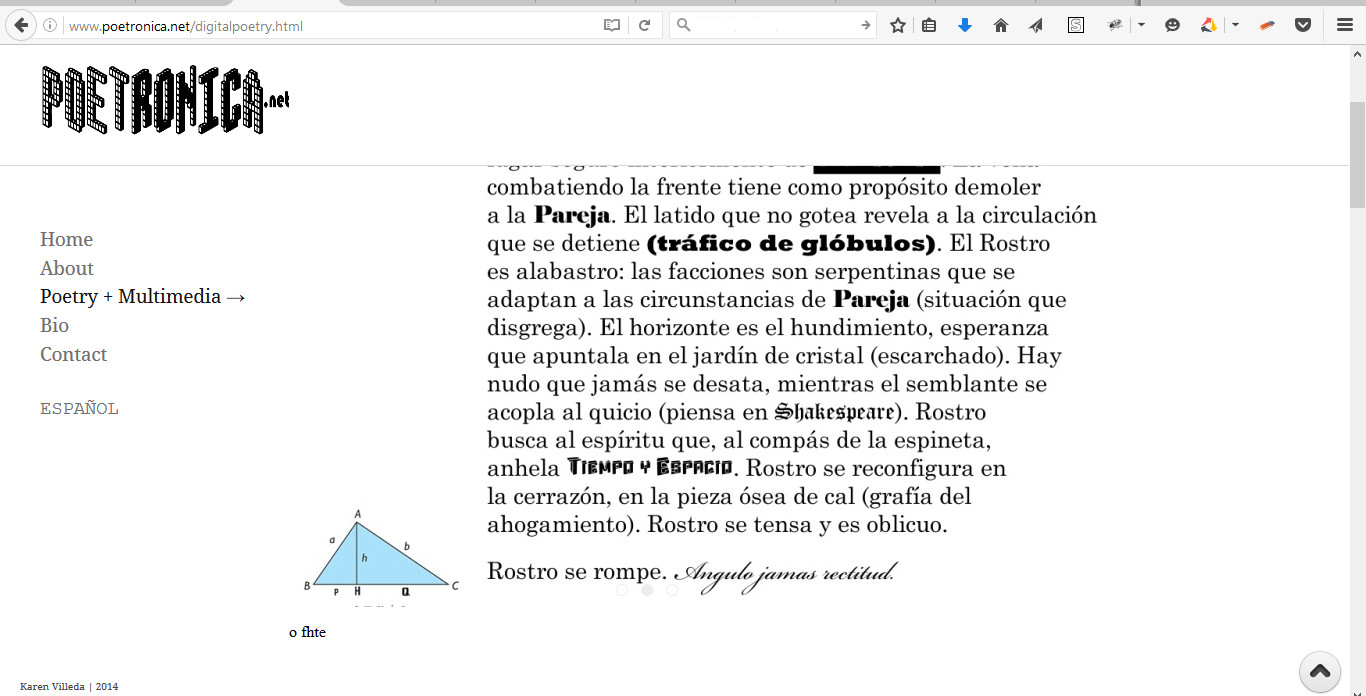Open the Contact page link
The height and width of the screenshot is (696, 1366).
(x=73, y=354)
